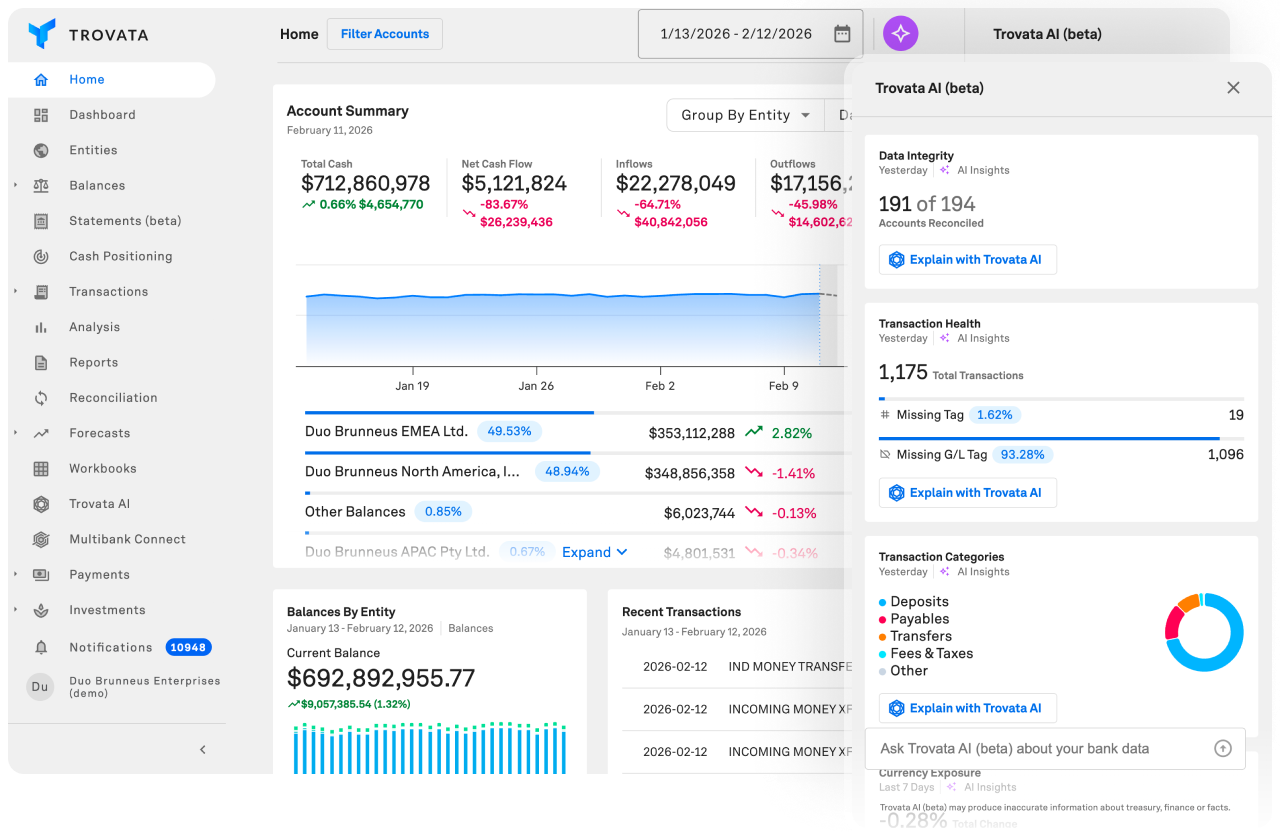Click the Notifications bell icon
The height and width of the screenshot is (836, 1280).
(x=40, y=647)
